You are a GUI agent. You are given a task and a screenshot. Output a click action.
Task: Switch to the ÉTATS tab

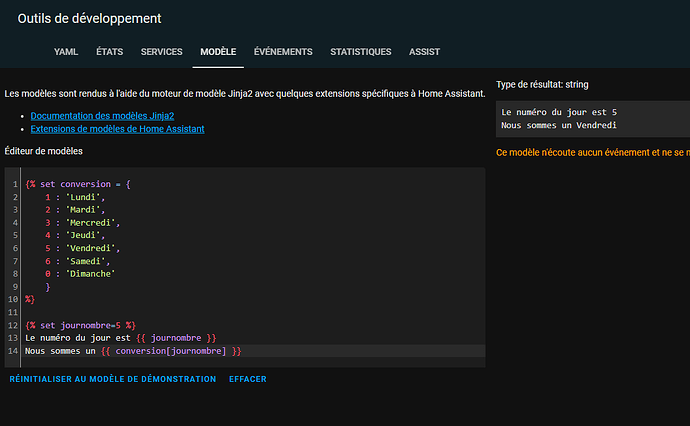point(110,52)
